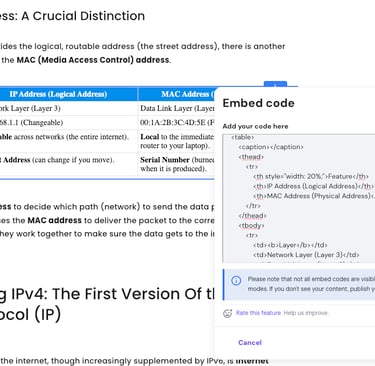Click the '<td>Network Layer (Layer 3)</td>' code line

tap(306, 255)
